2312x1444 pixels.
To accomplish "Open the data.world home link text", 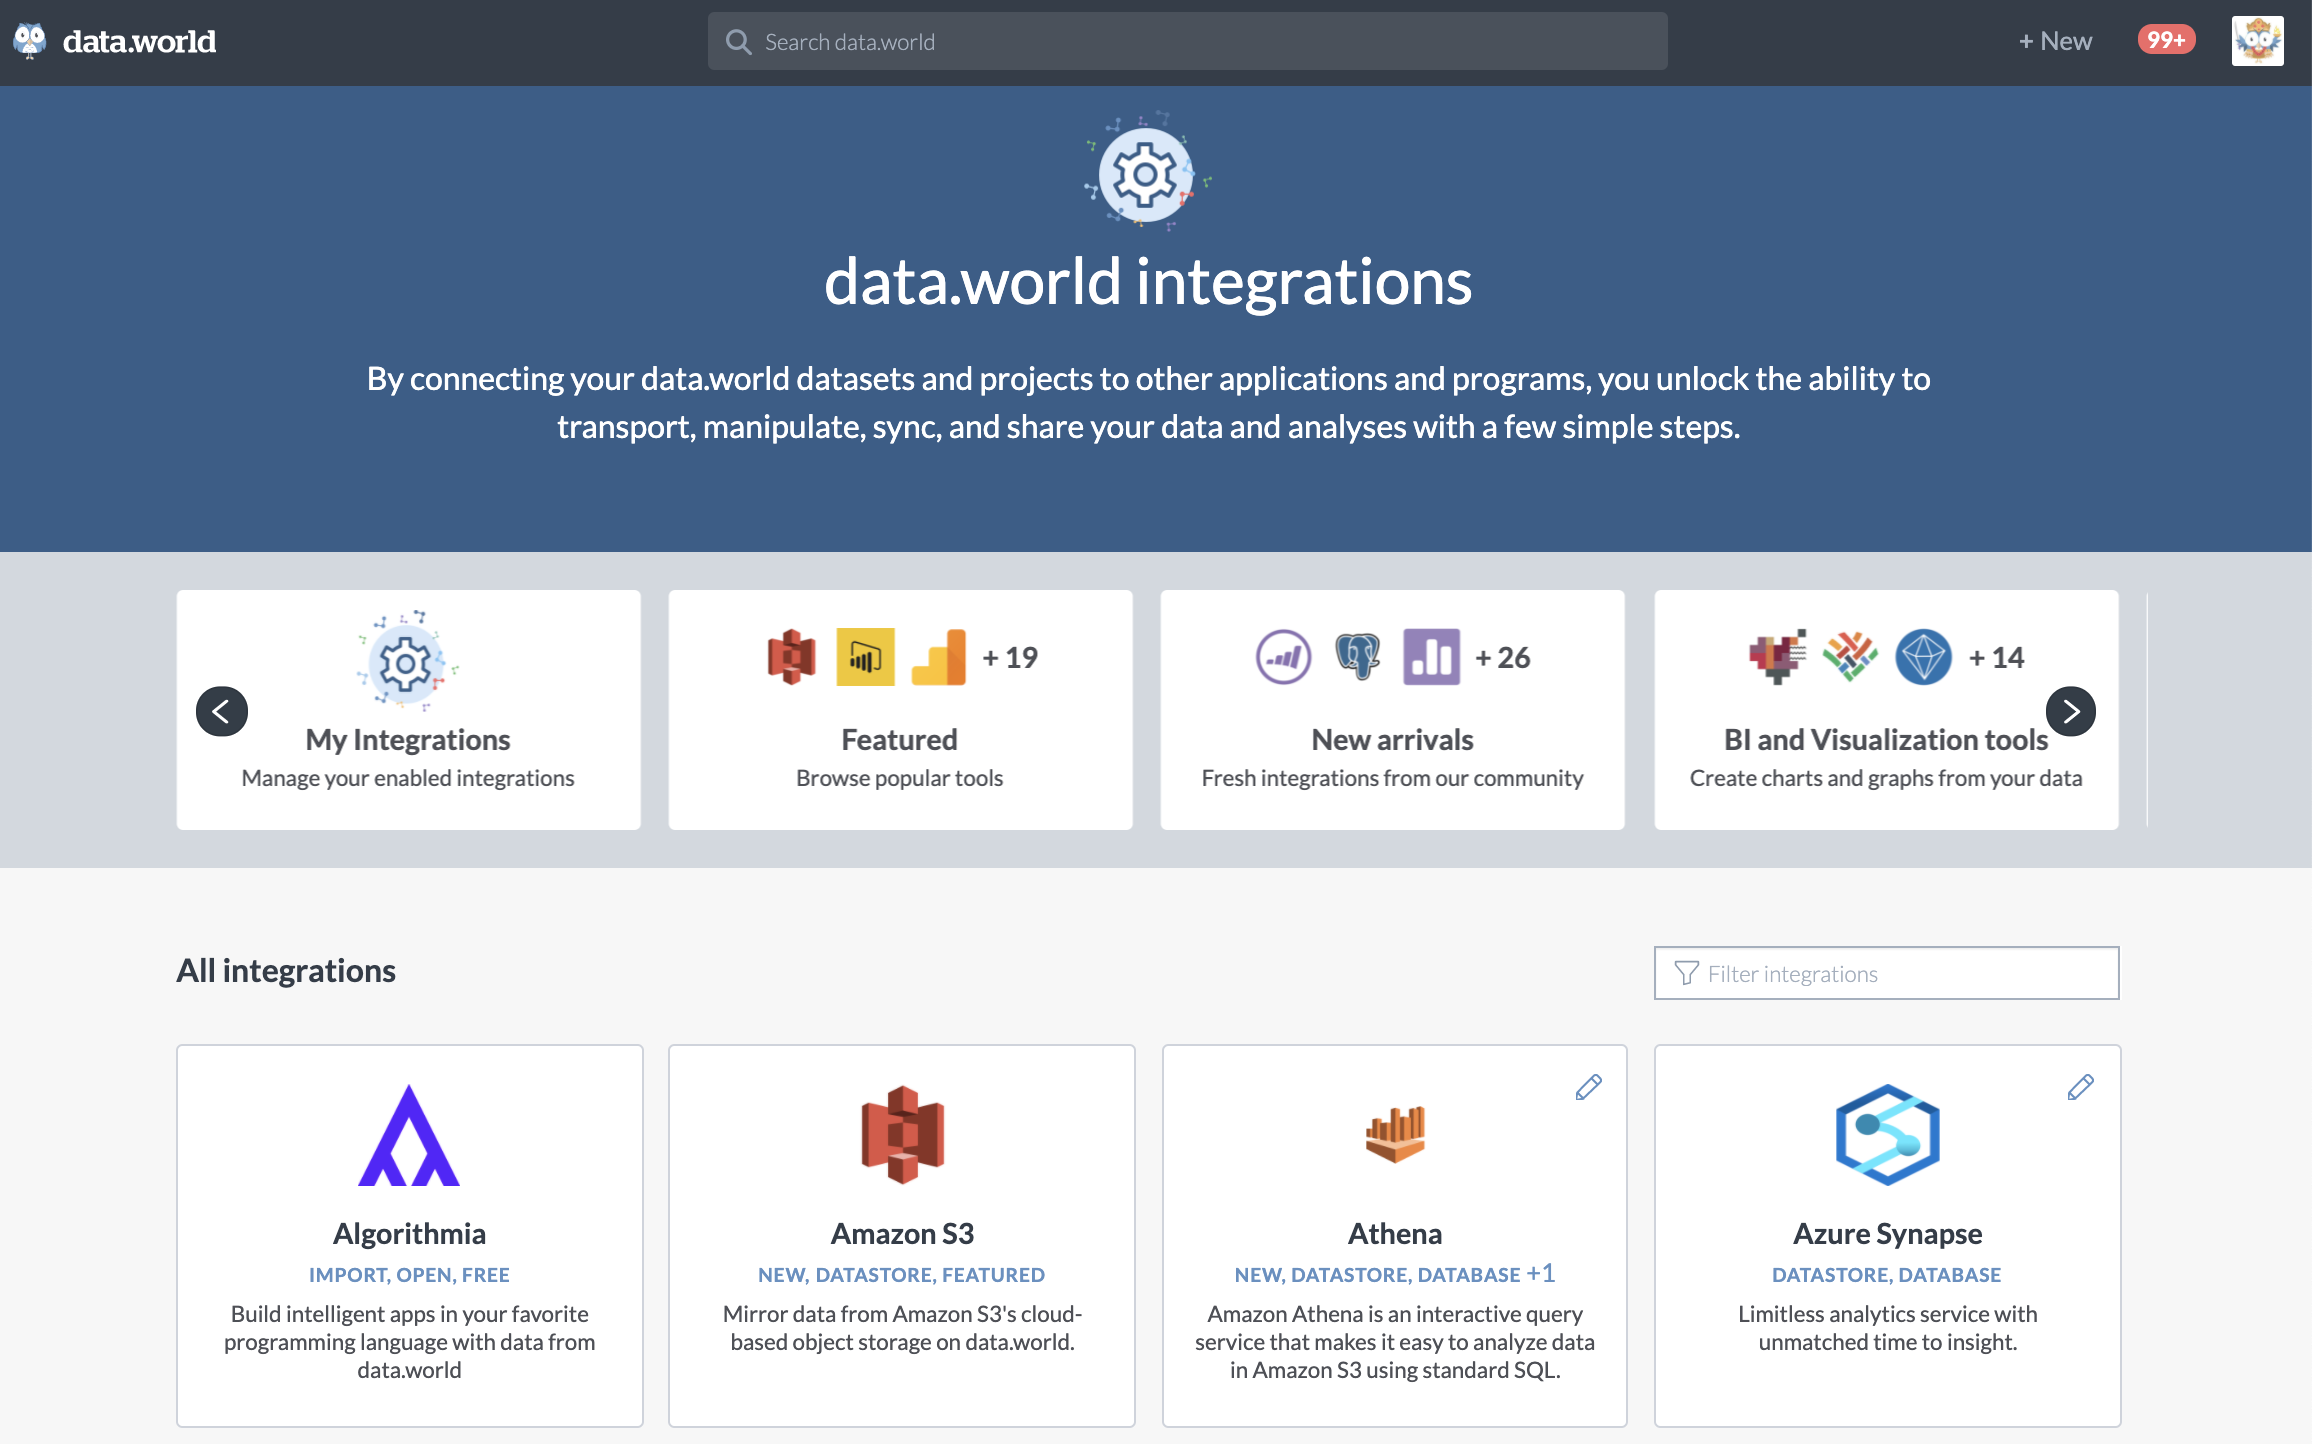I will point(139,41).
